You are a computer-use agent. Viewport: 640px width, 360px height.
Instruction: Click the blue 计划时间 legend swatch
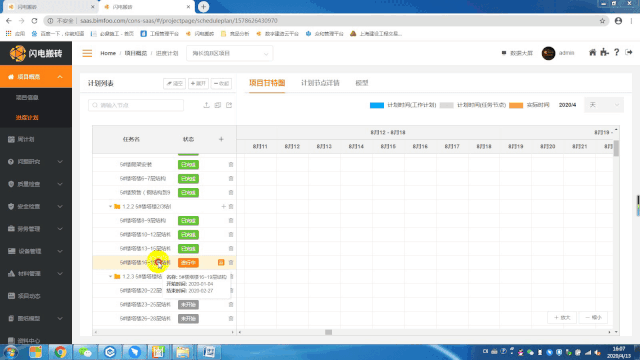tap(377, 105)
